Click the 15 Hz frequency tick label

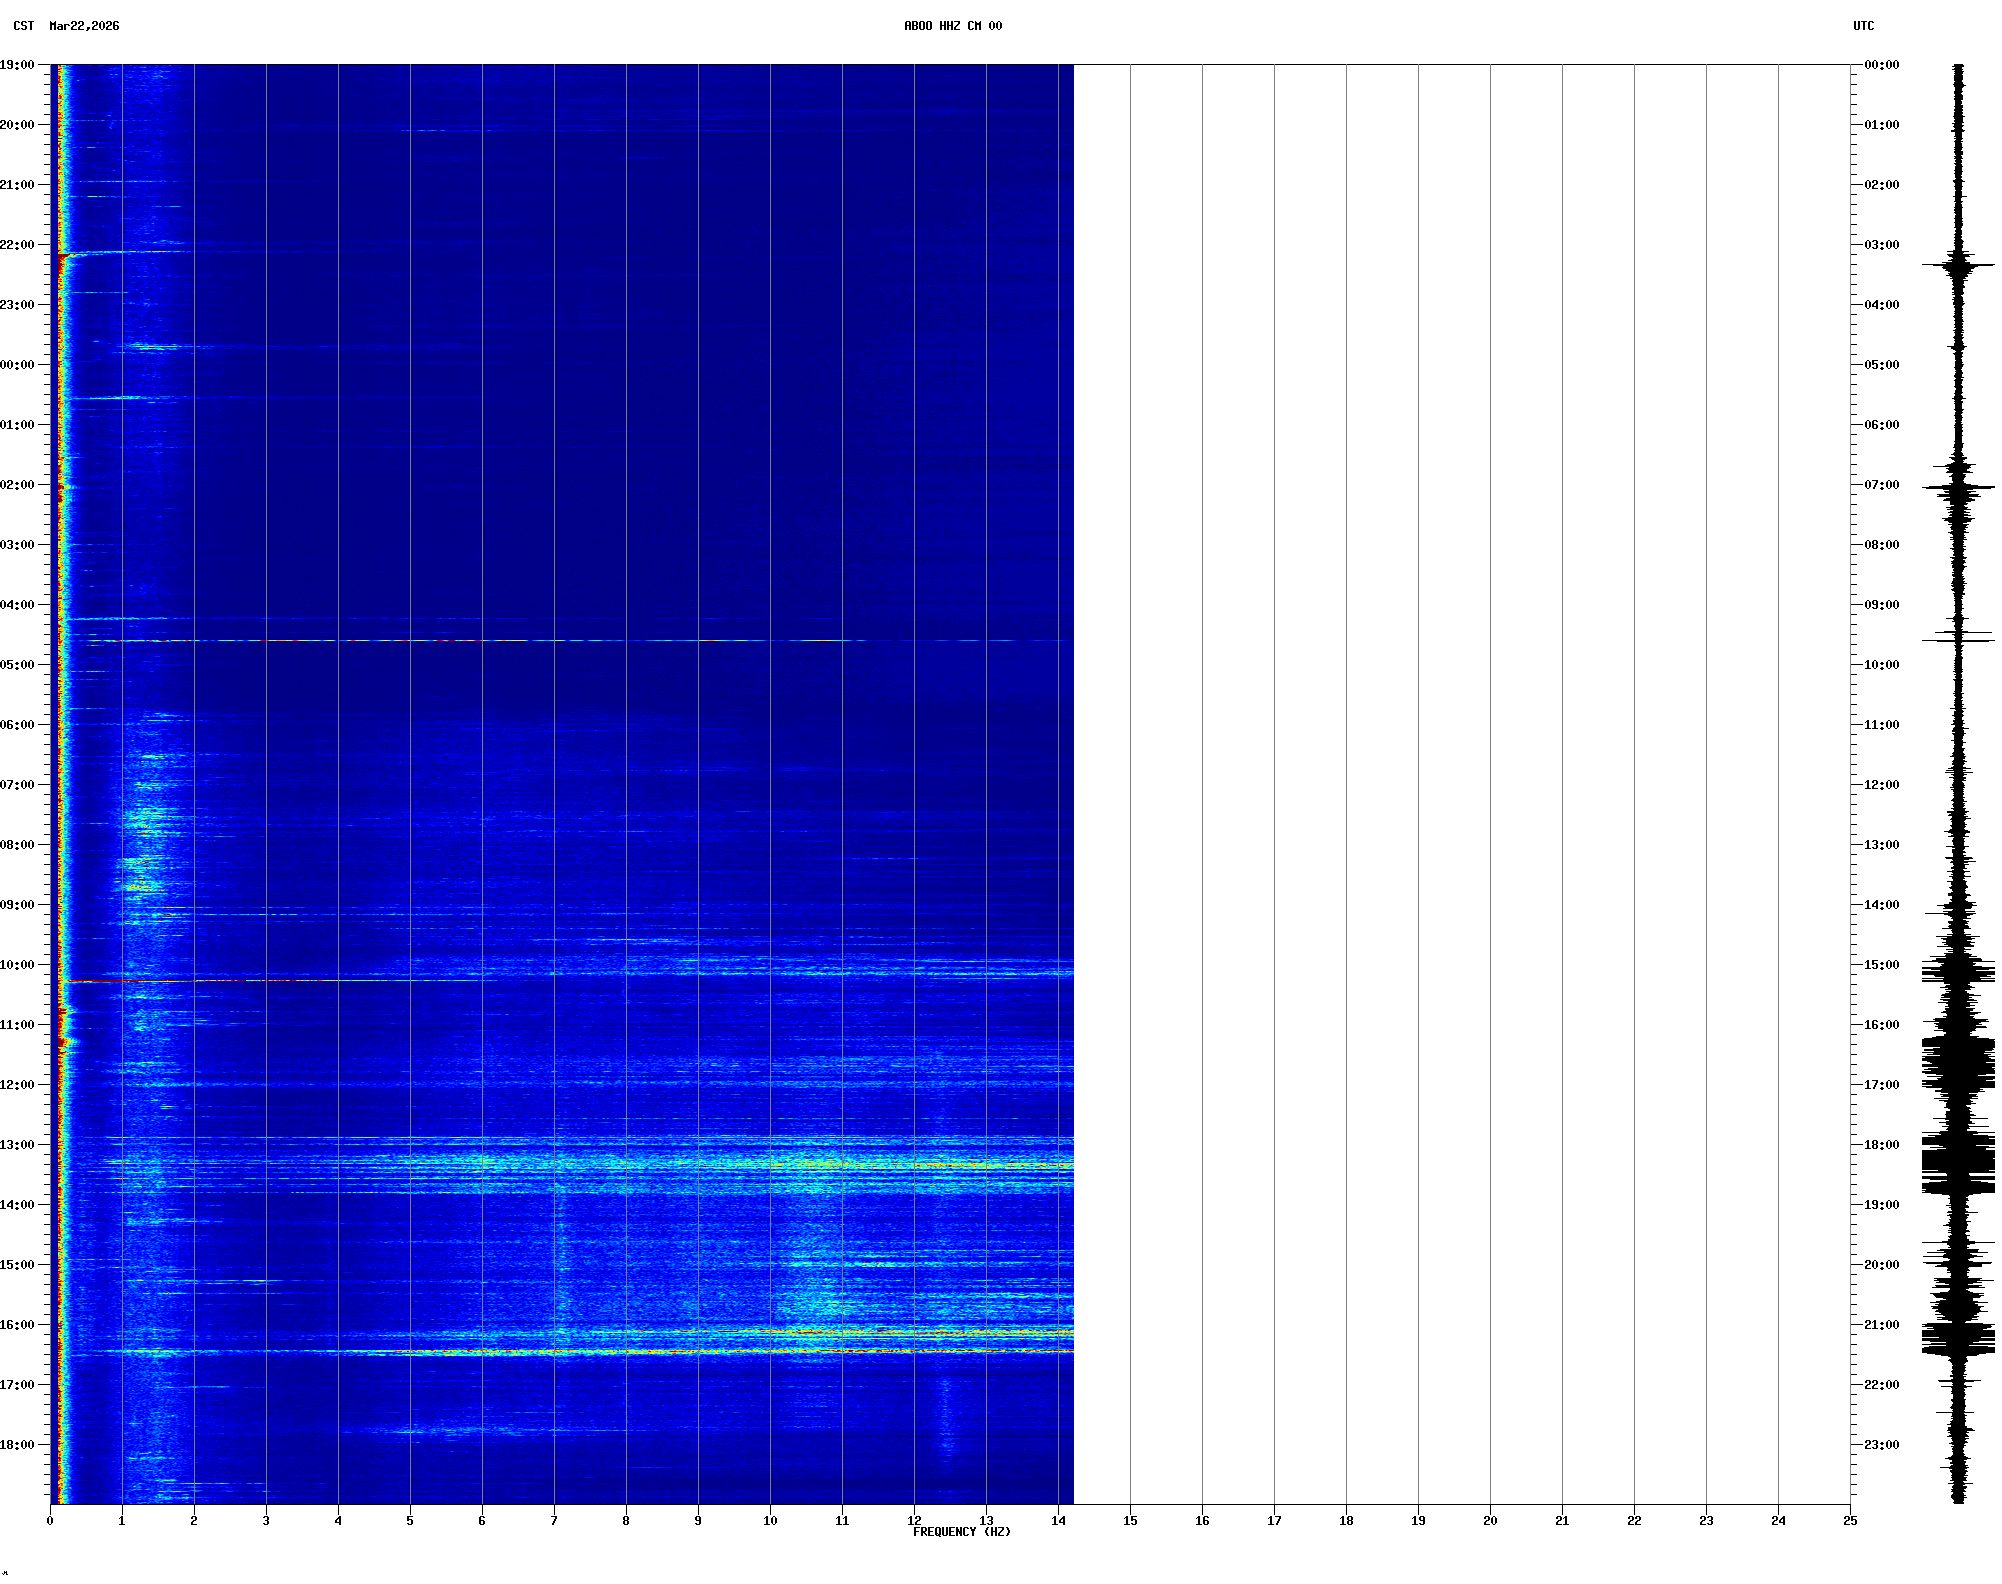1130,1521
